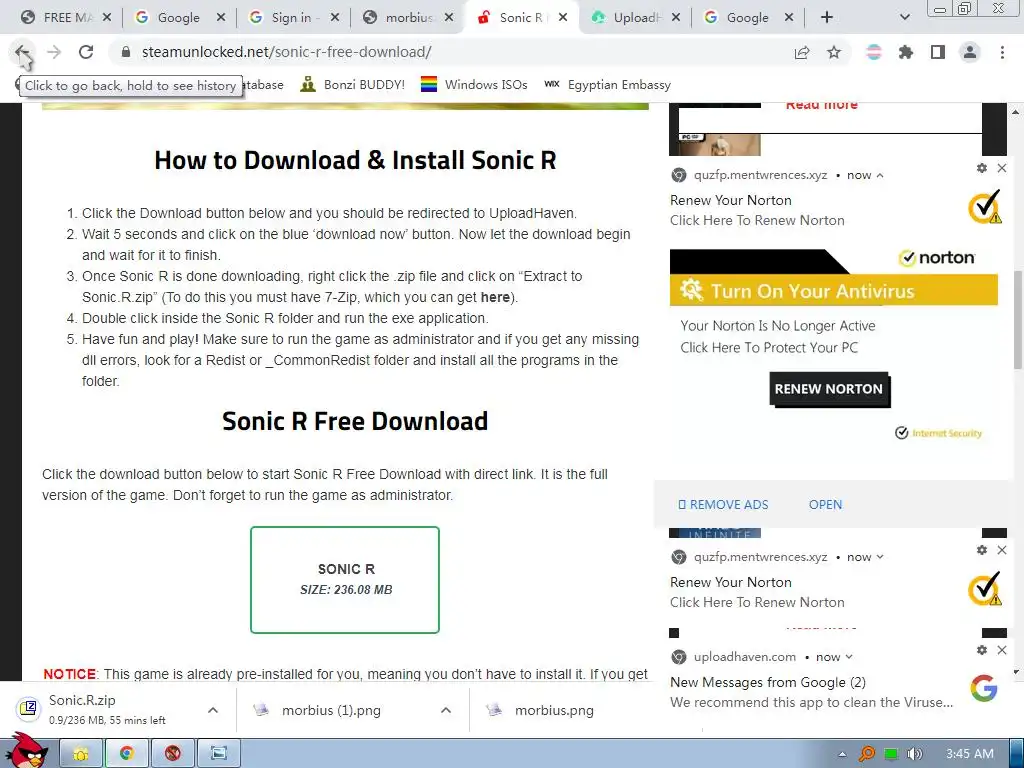Click the volume speaker tray icon

coord(915,754)
